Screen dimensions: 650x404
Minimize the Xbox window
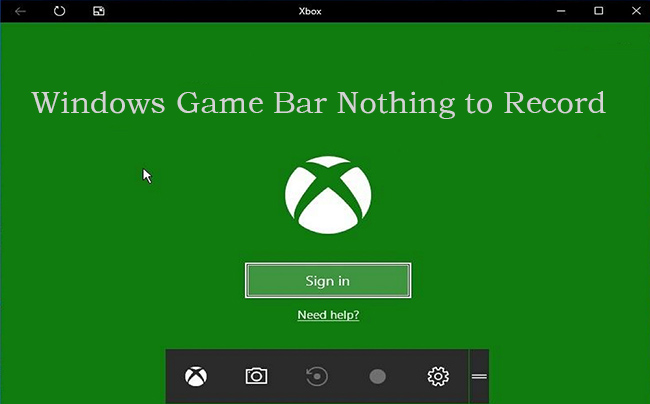pos(561,11)
